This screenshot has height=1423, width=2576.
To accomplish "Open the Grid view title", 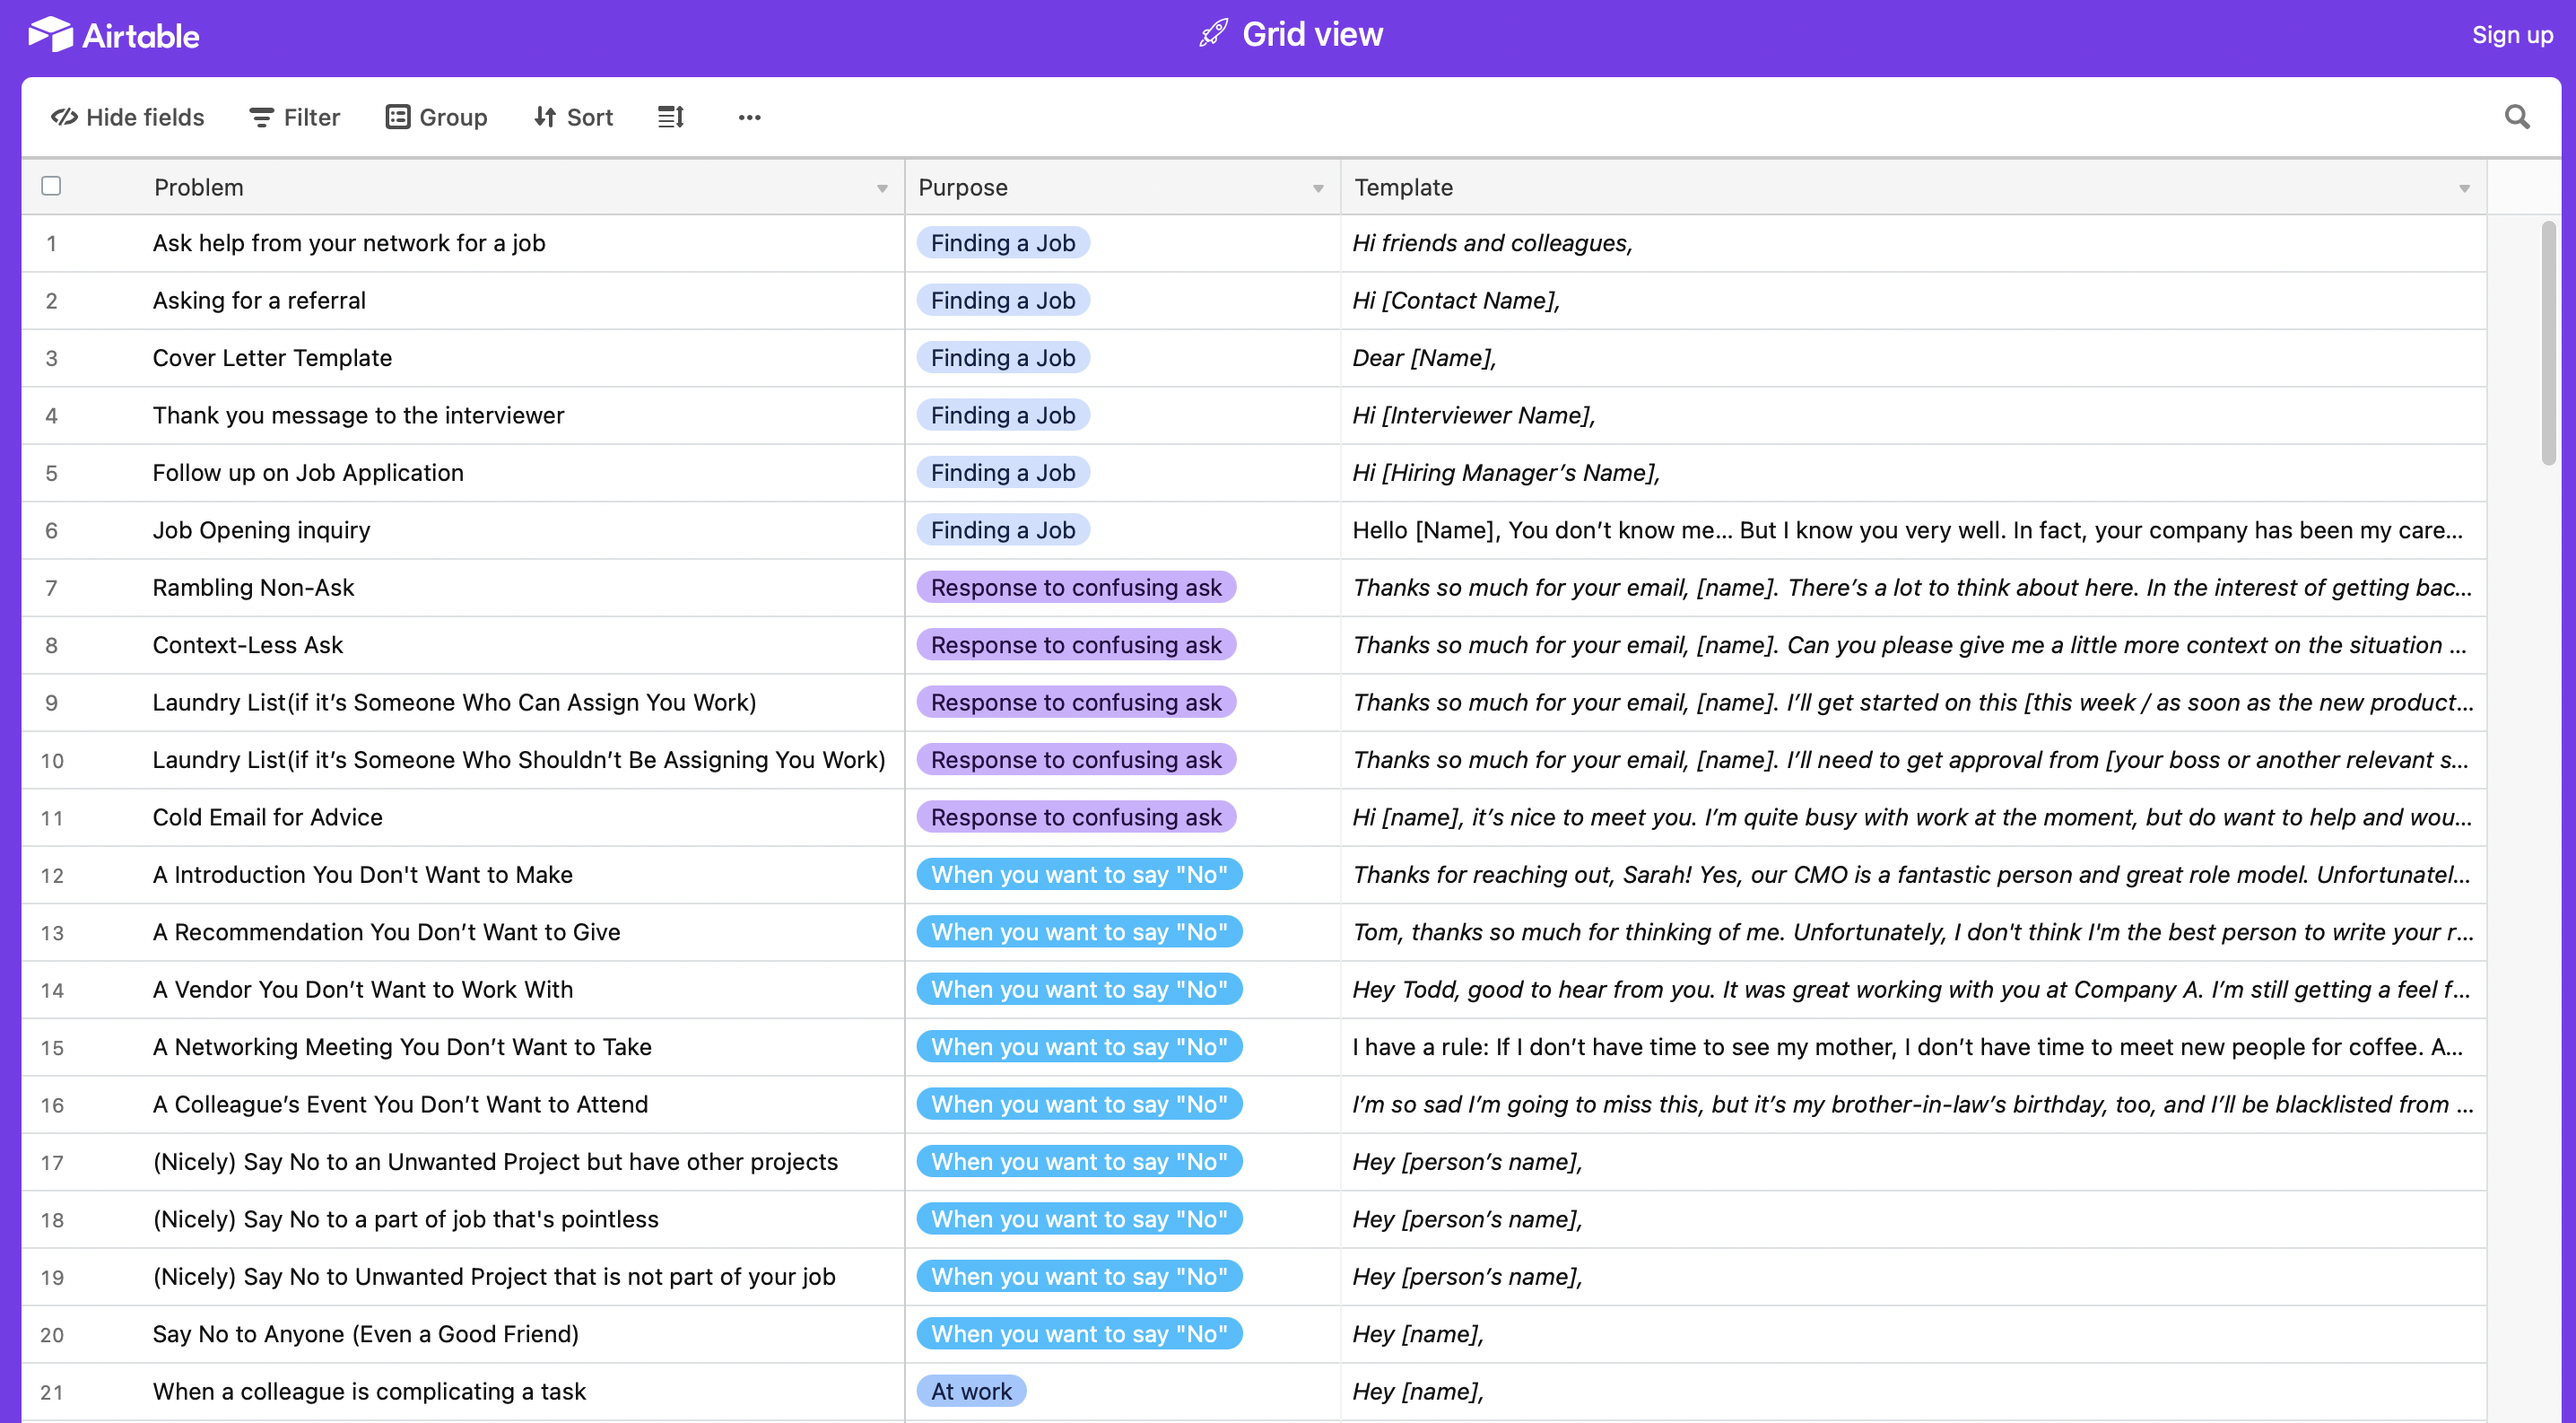I will 1312,34.
